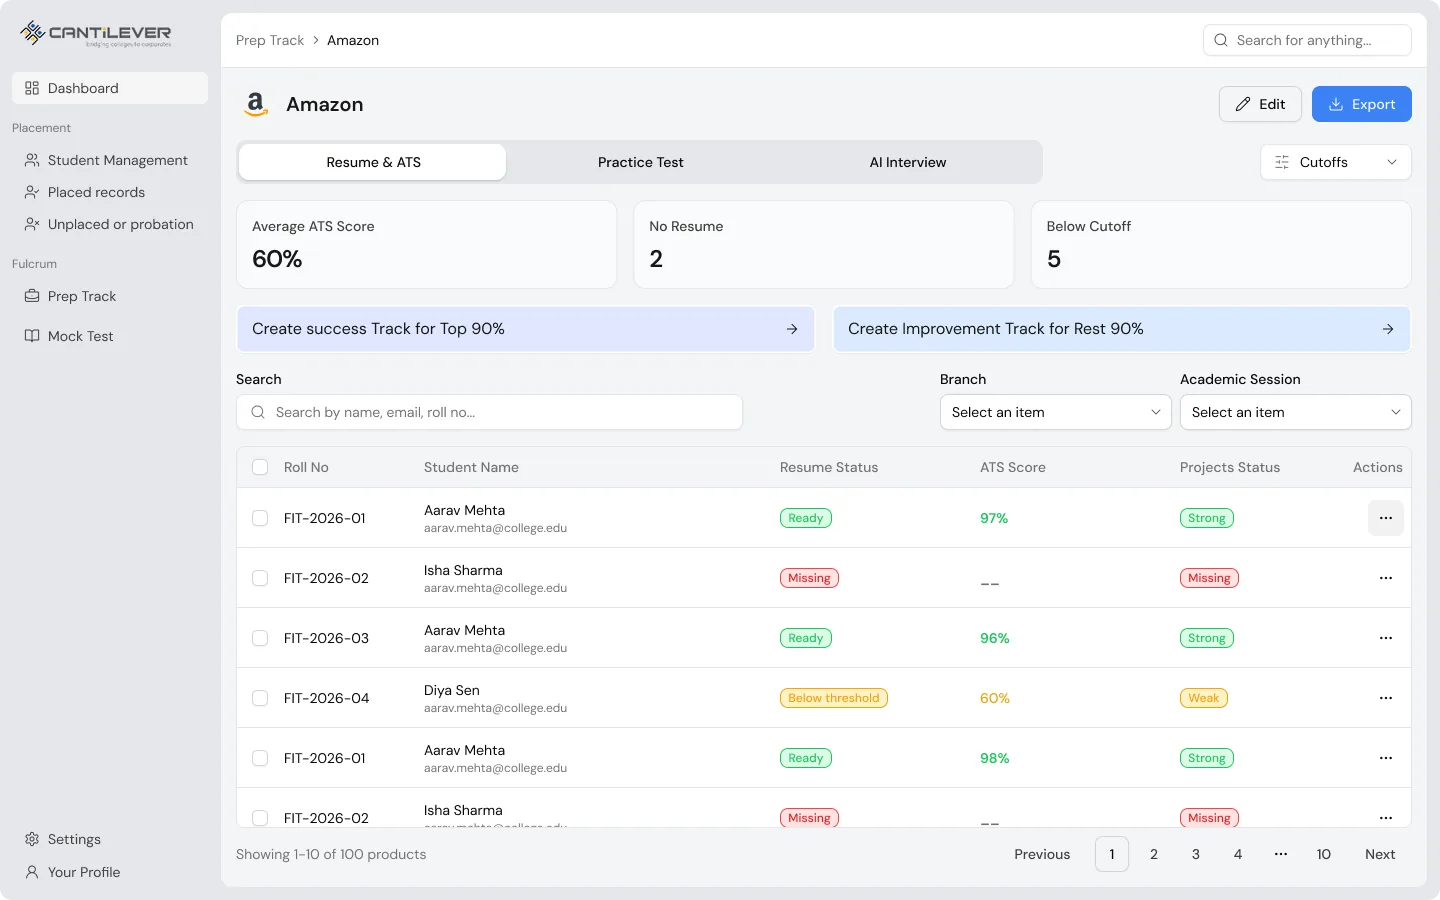Click the Below threshold status badge
This screenshot has height=900, width=1440.
pos(834,698)
